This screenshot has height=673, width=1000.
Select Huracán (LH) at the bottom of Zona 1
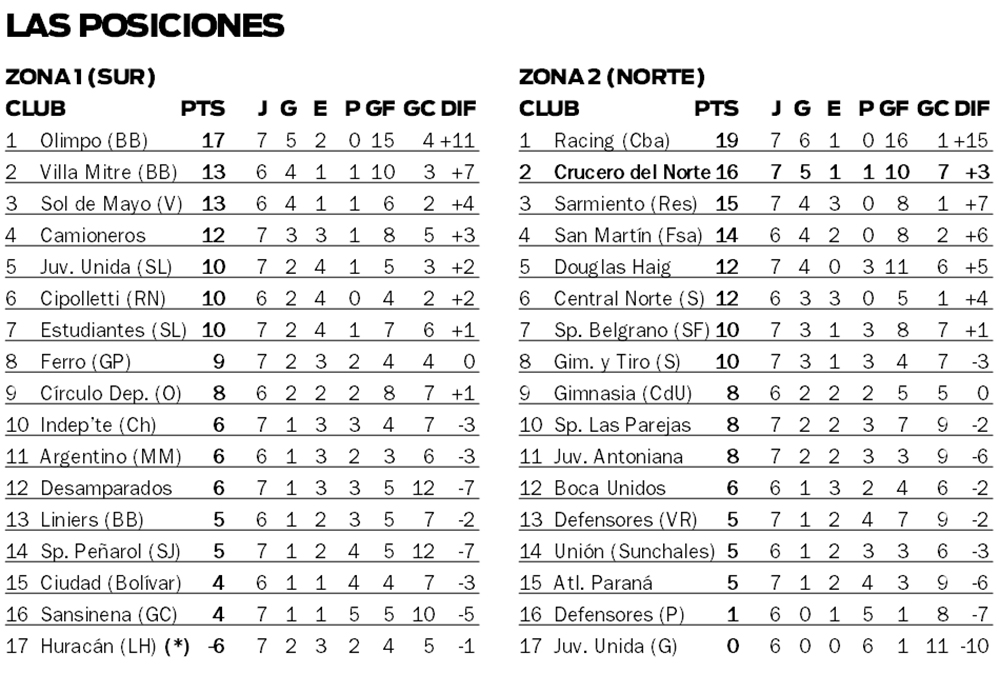point(99,646)
